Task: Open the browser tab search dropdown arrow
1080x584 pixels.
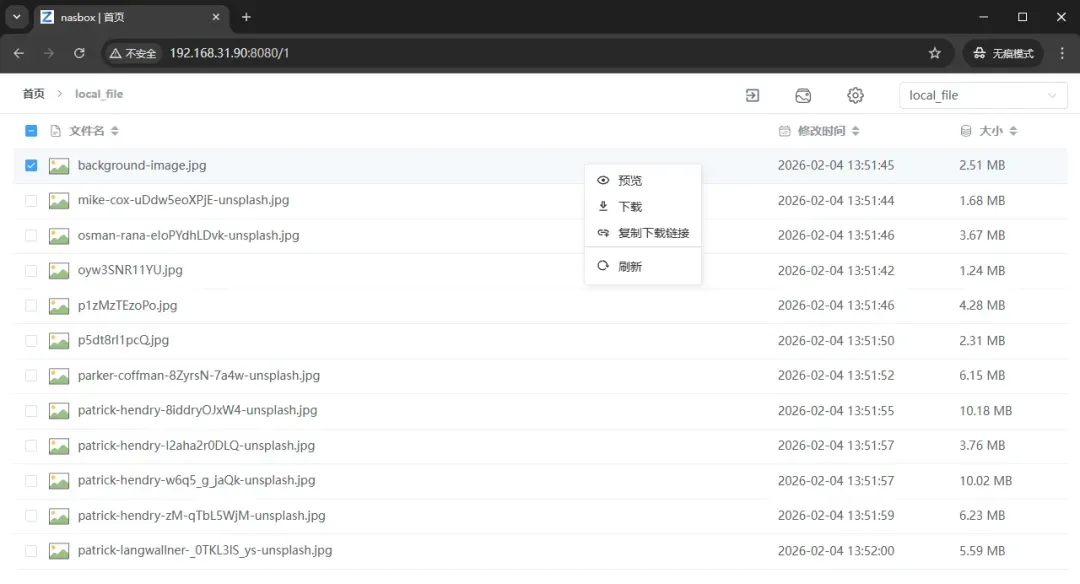Action: [x=17, y=17]
